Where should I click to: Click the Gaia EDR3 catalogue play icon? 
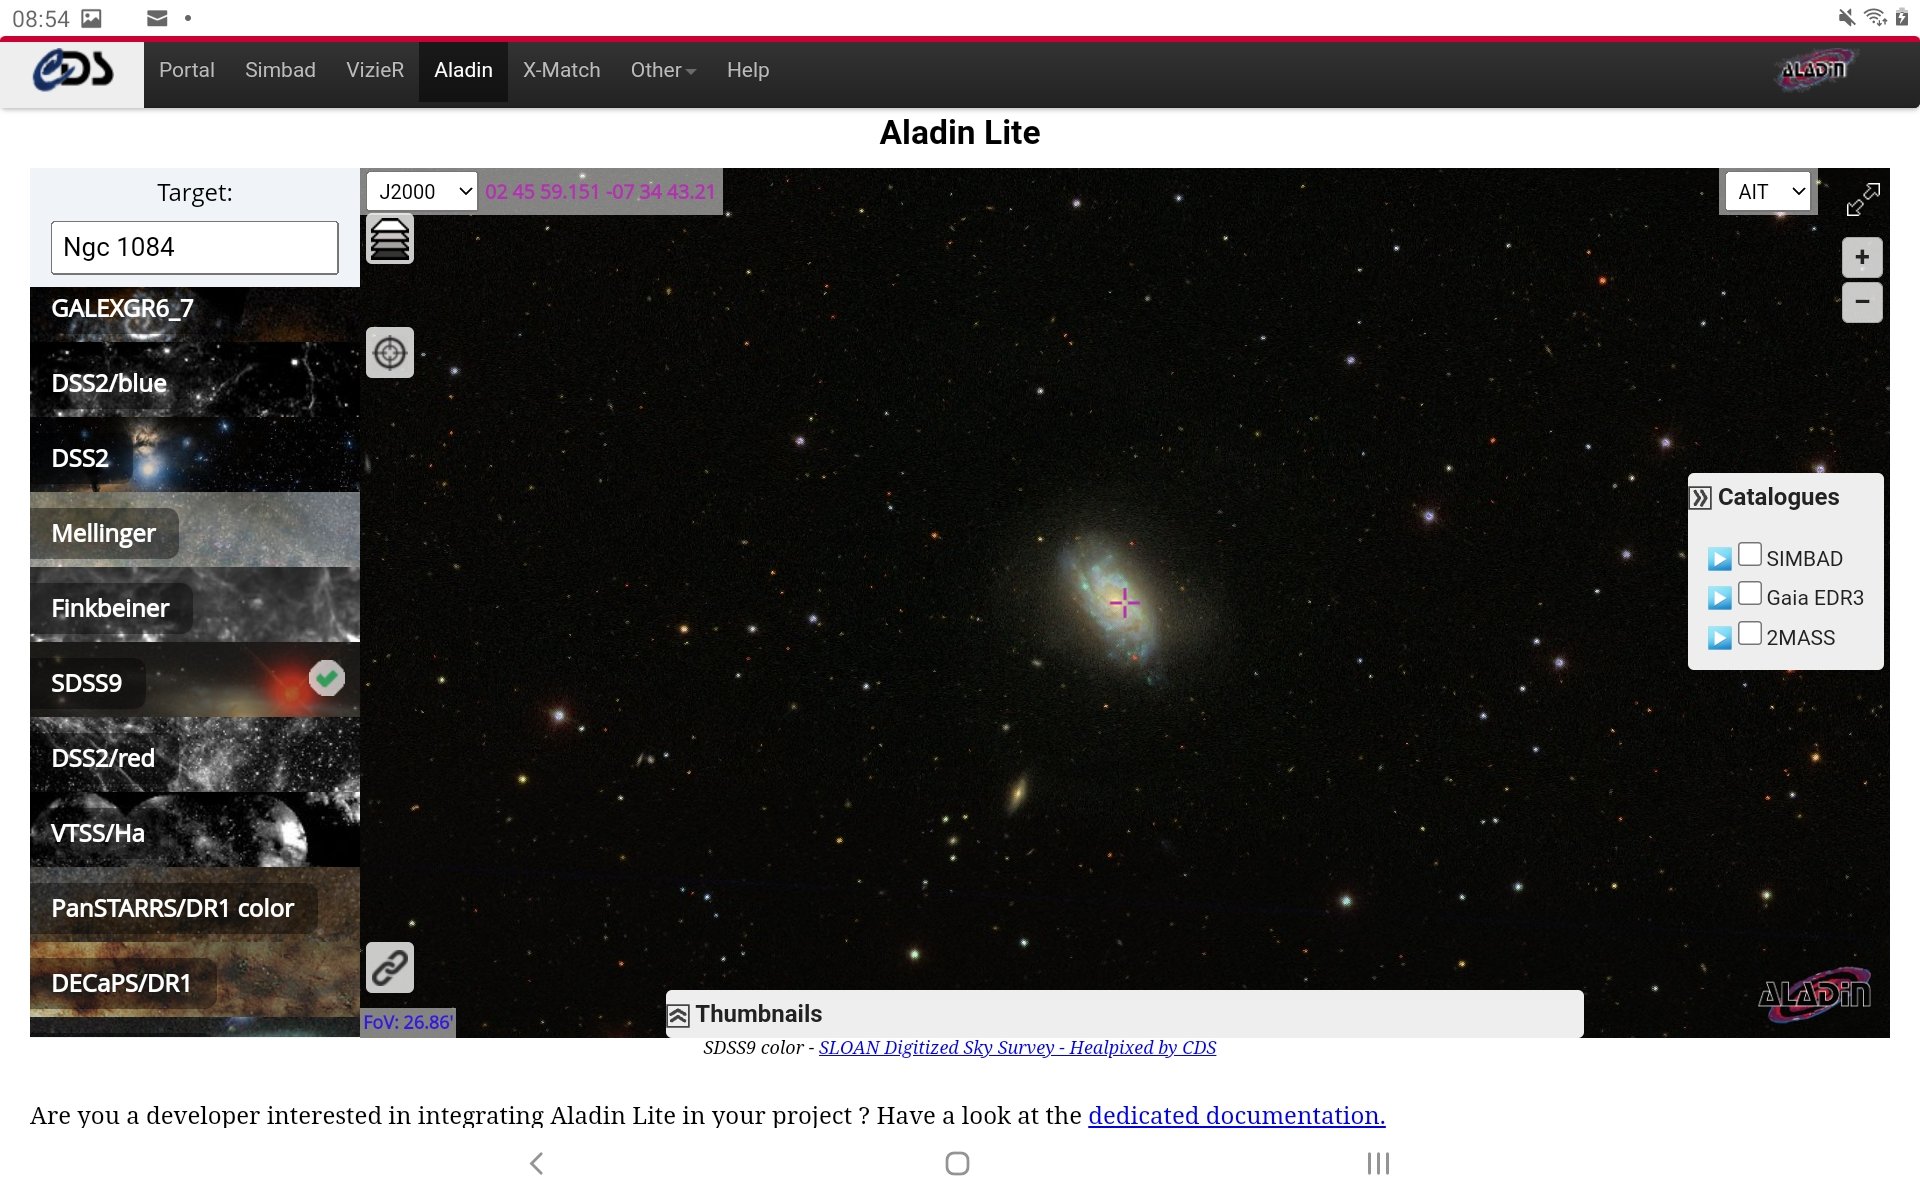coord(1719,598)
